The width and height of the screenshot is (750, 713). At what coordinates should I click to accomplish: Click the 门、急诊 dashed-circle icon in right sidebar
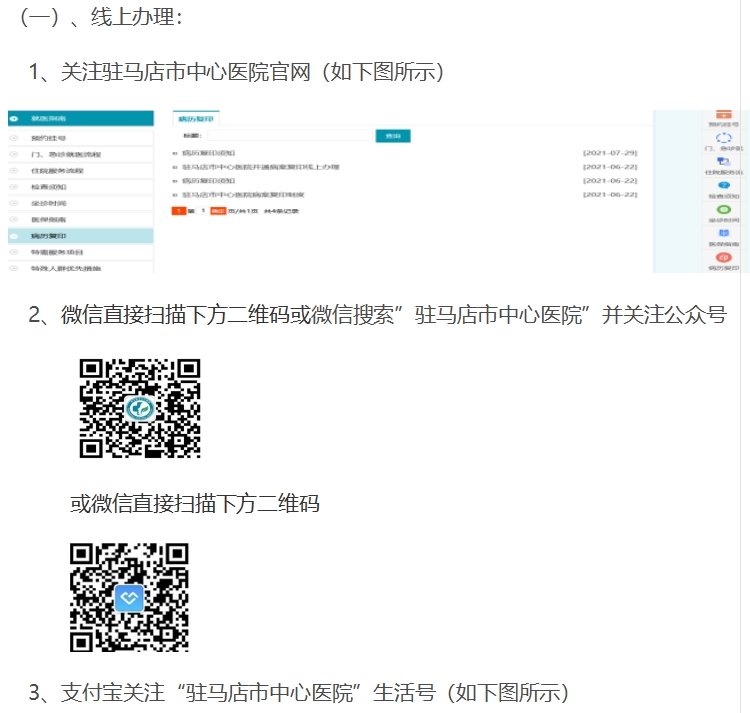(723, 138)
